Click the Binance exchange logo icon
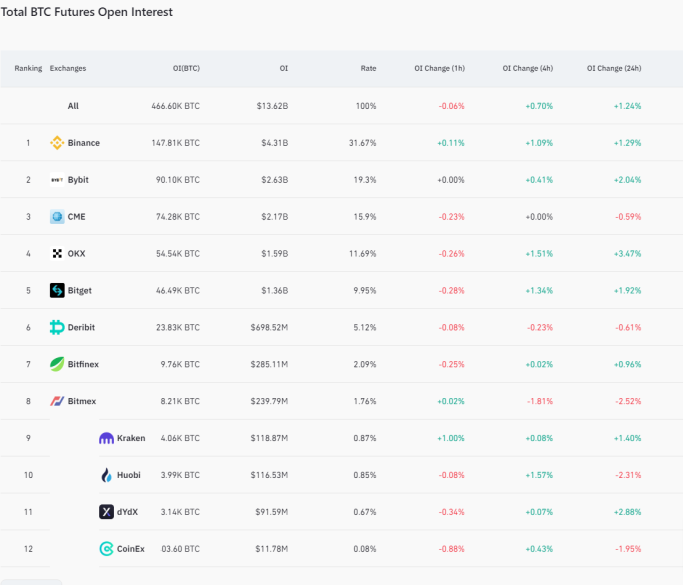683x585 pixels. click(57, 143)
